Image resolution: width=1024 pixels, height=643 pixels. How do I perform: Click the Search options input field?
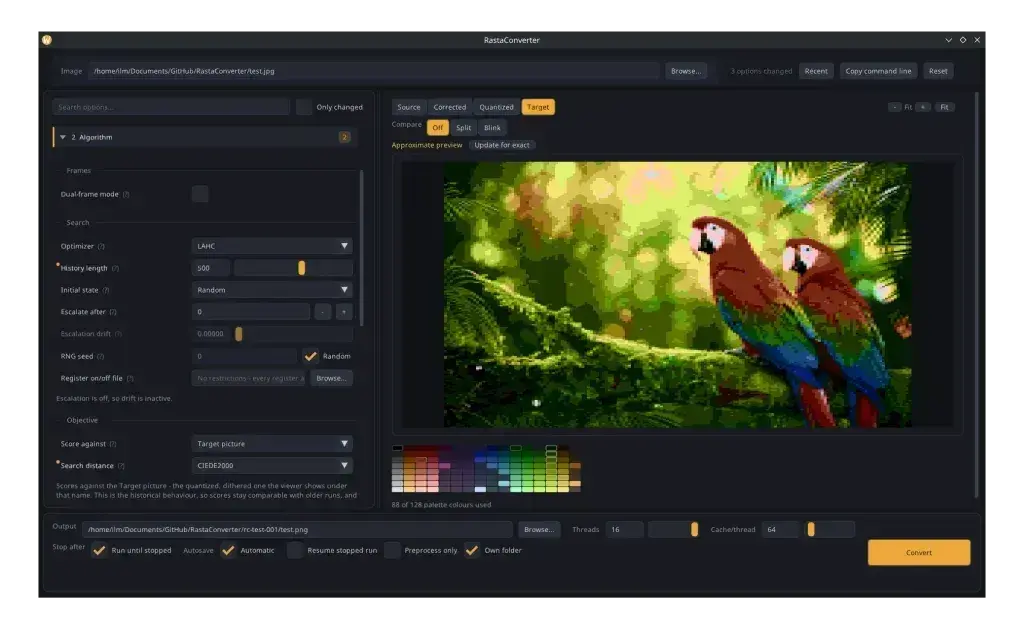point(171,107)
